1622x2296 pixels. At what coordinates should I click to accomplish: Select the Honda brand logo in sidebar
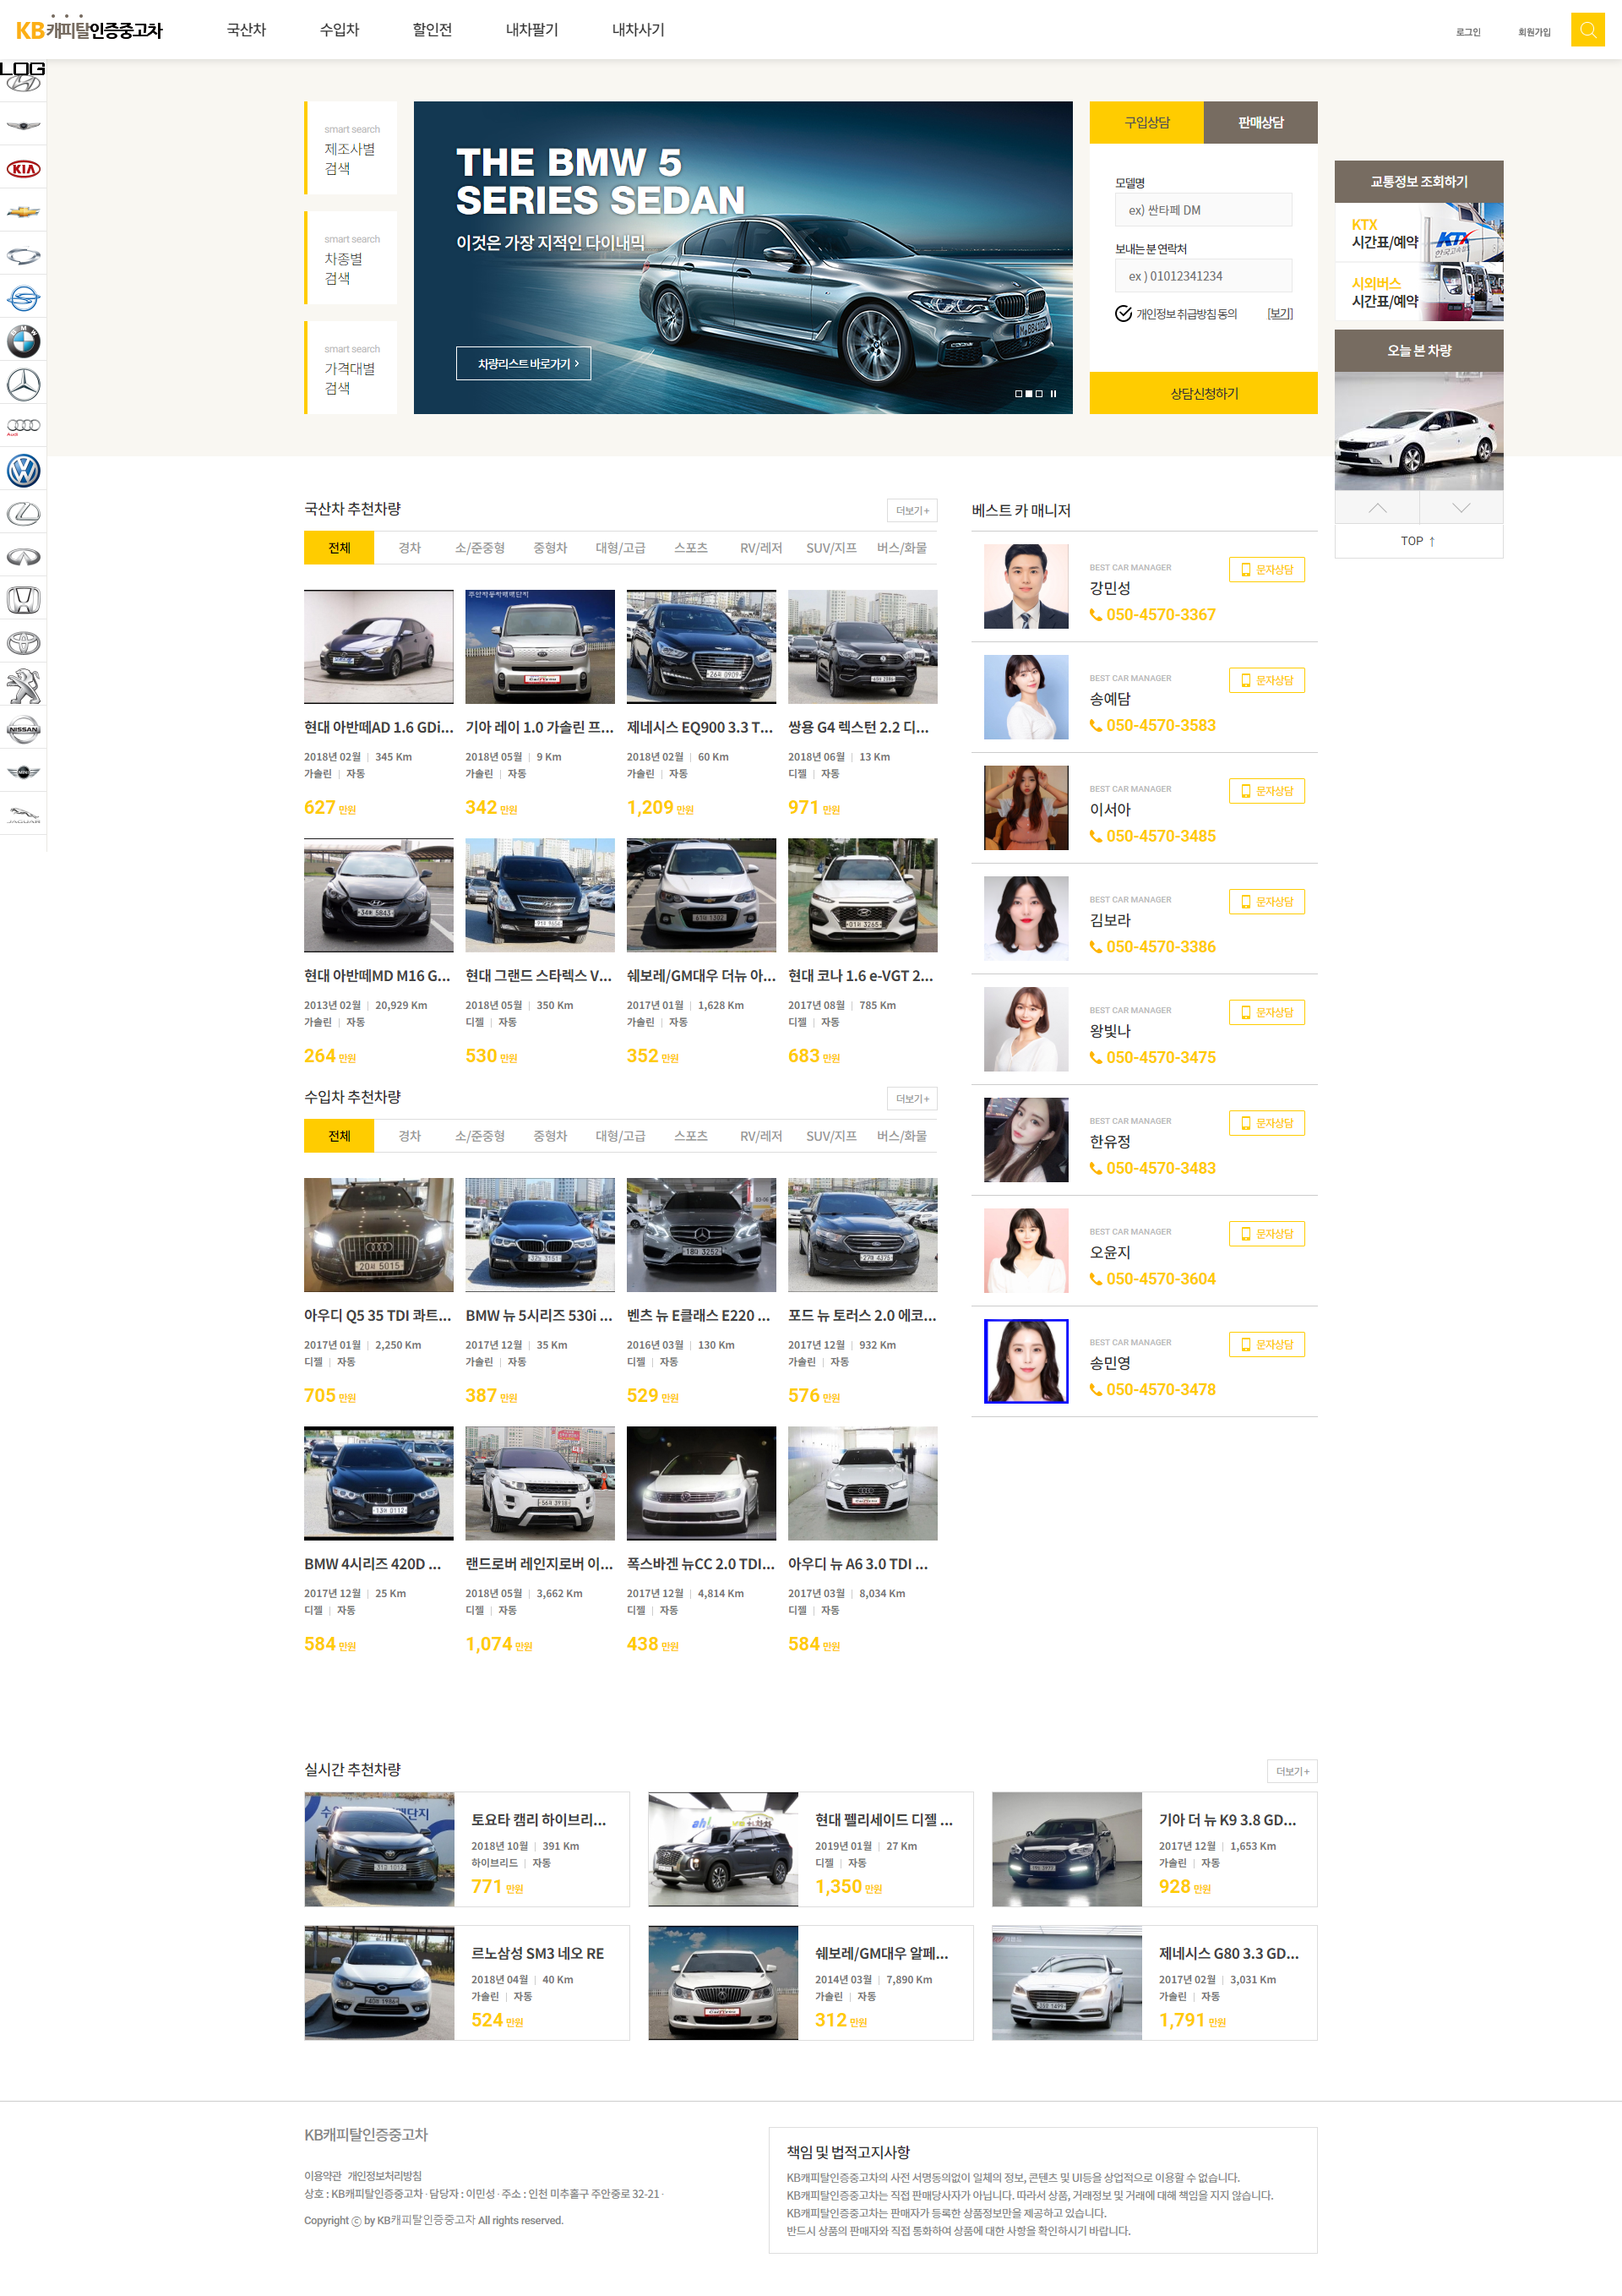23,600
